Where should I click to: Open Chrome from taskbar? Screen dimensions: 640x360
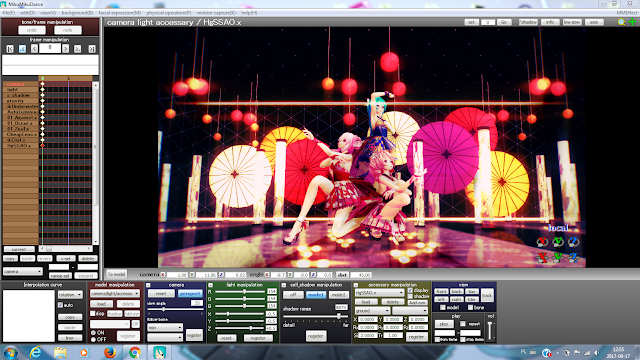(x=134, y=352)
